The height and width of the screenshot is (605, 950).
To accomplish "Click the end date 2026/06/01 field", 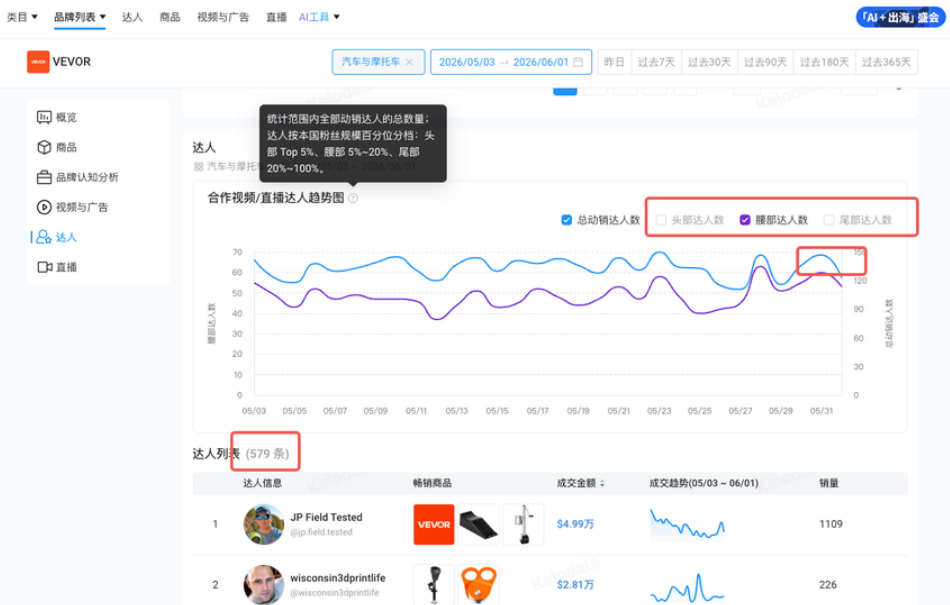I will click(x=540, y=62).
